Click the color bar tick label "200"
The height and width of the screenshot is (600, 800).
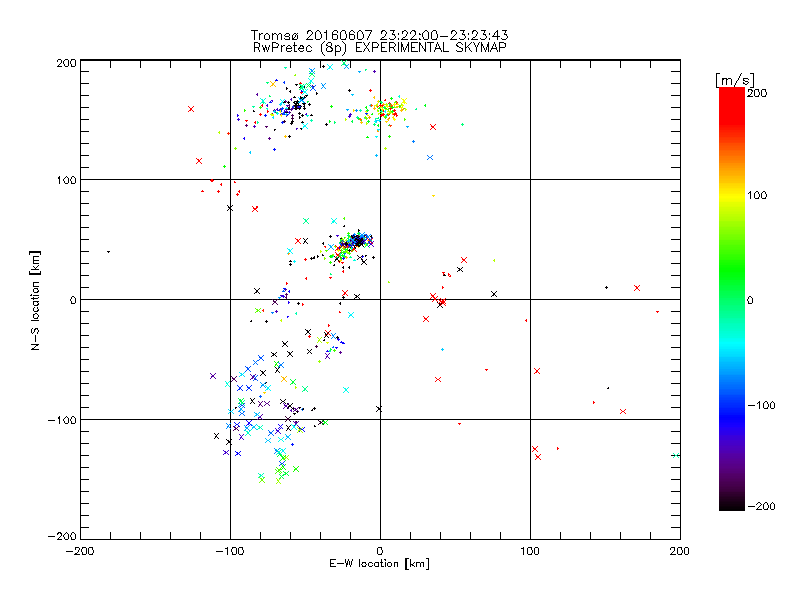[x=757, y=93]
